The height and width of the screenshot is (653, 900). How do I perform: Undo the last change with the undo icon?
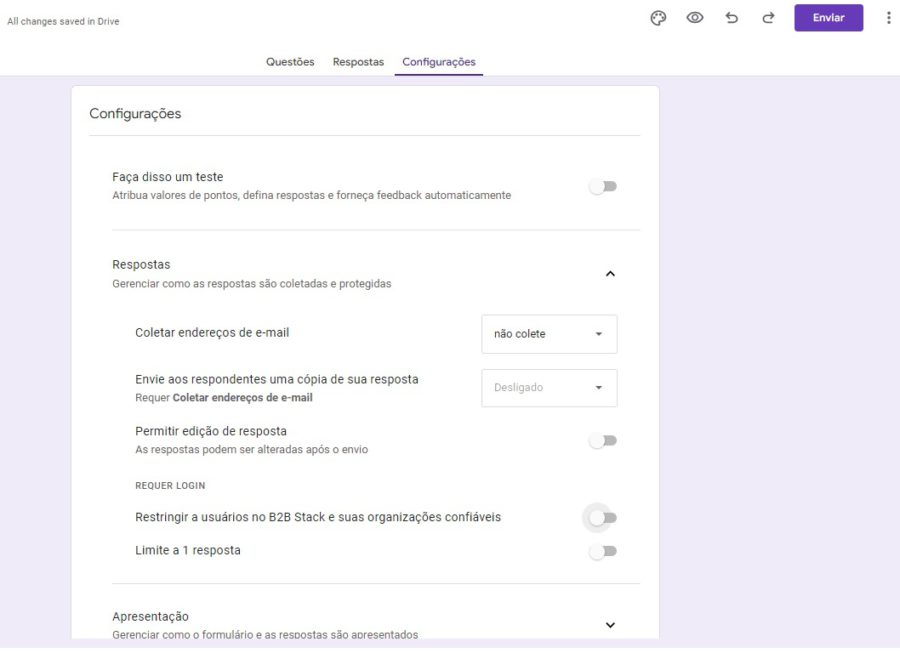pyautogui.click(x=731, y=17)
